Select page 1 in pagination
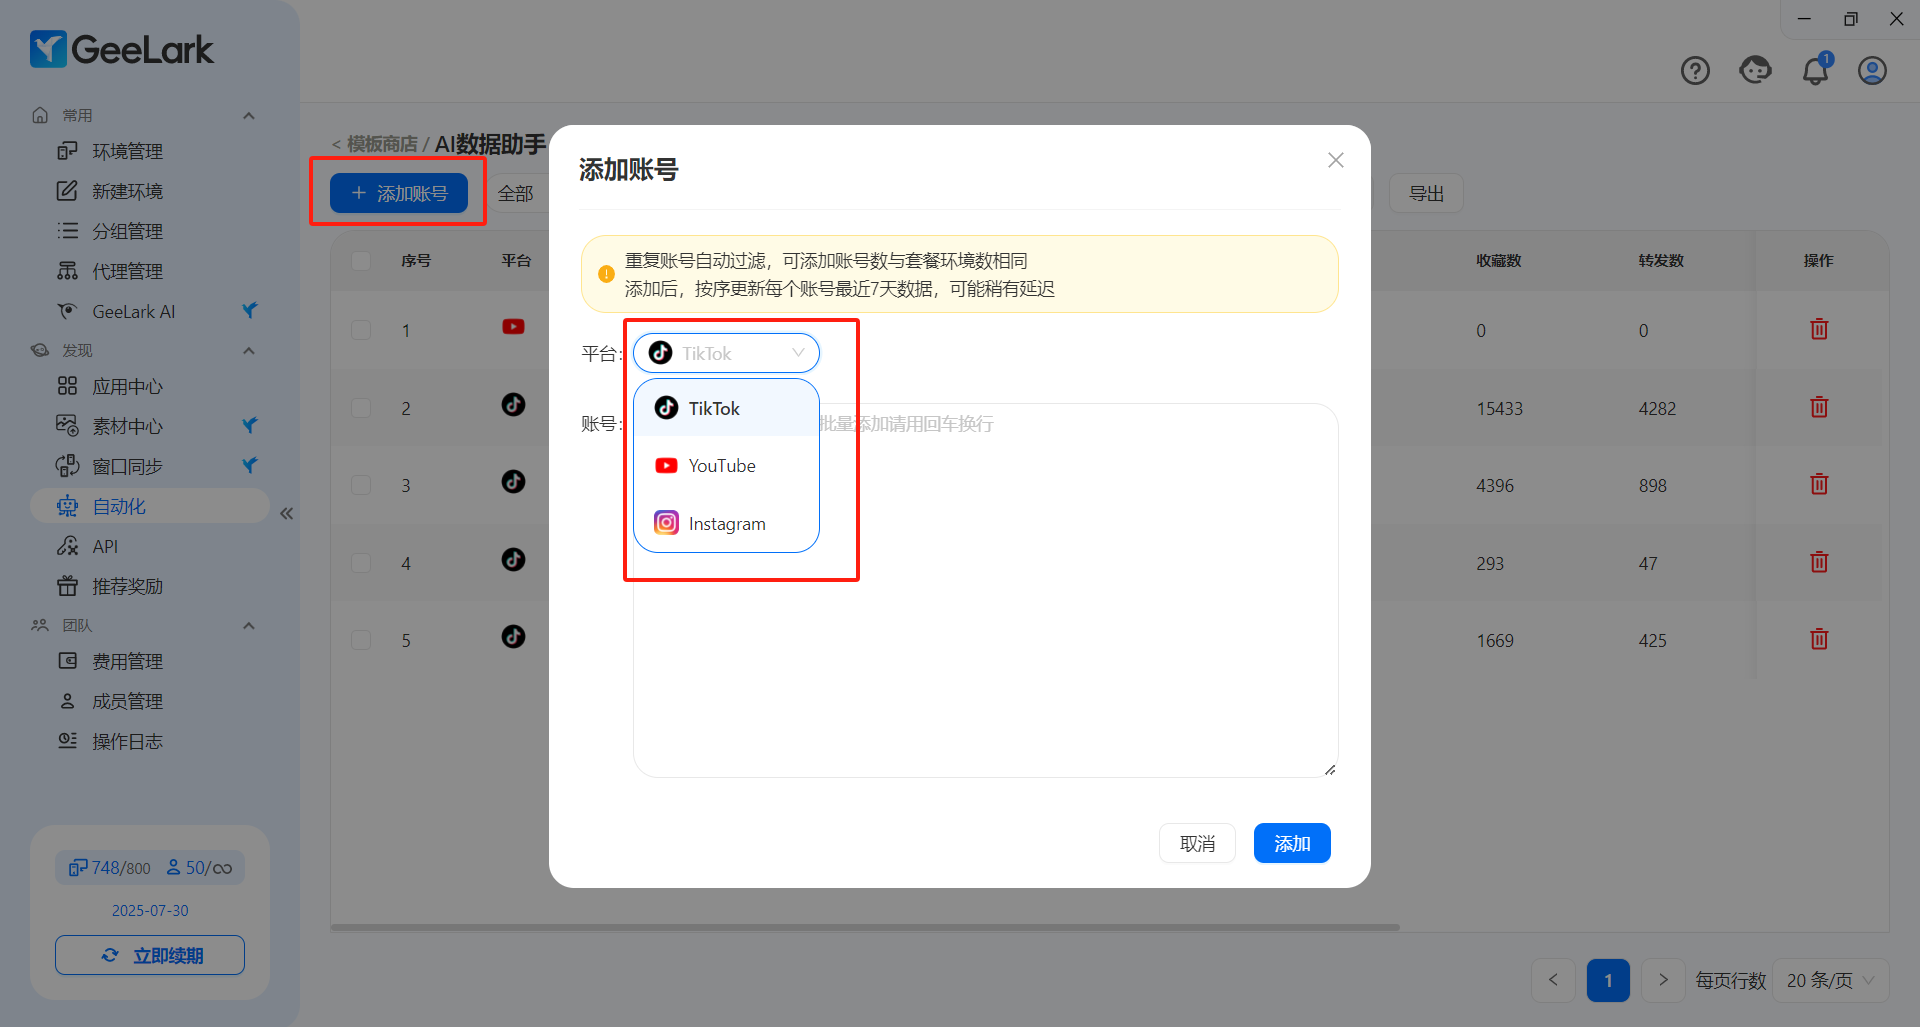The height and width of the screenshot is (1027, 1920). [x=1608, y=980]
